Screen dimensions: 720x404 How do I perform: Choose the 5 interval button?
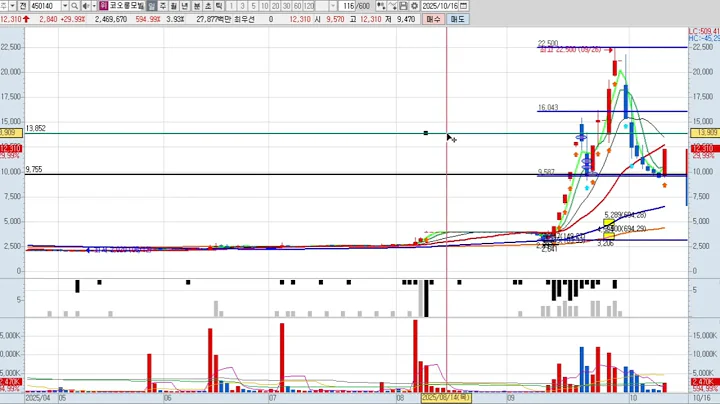pyautogui.click(x=253, y=6)
